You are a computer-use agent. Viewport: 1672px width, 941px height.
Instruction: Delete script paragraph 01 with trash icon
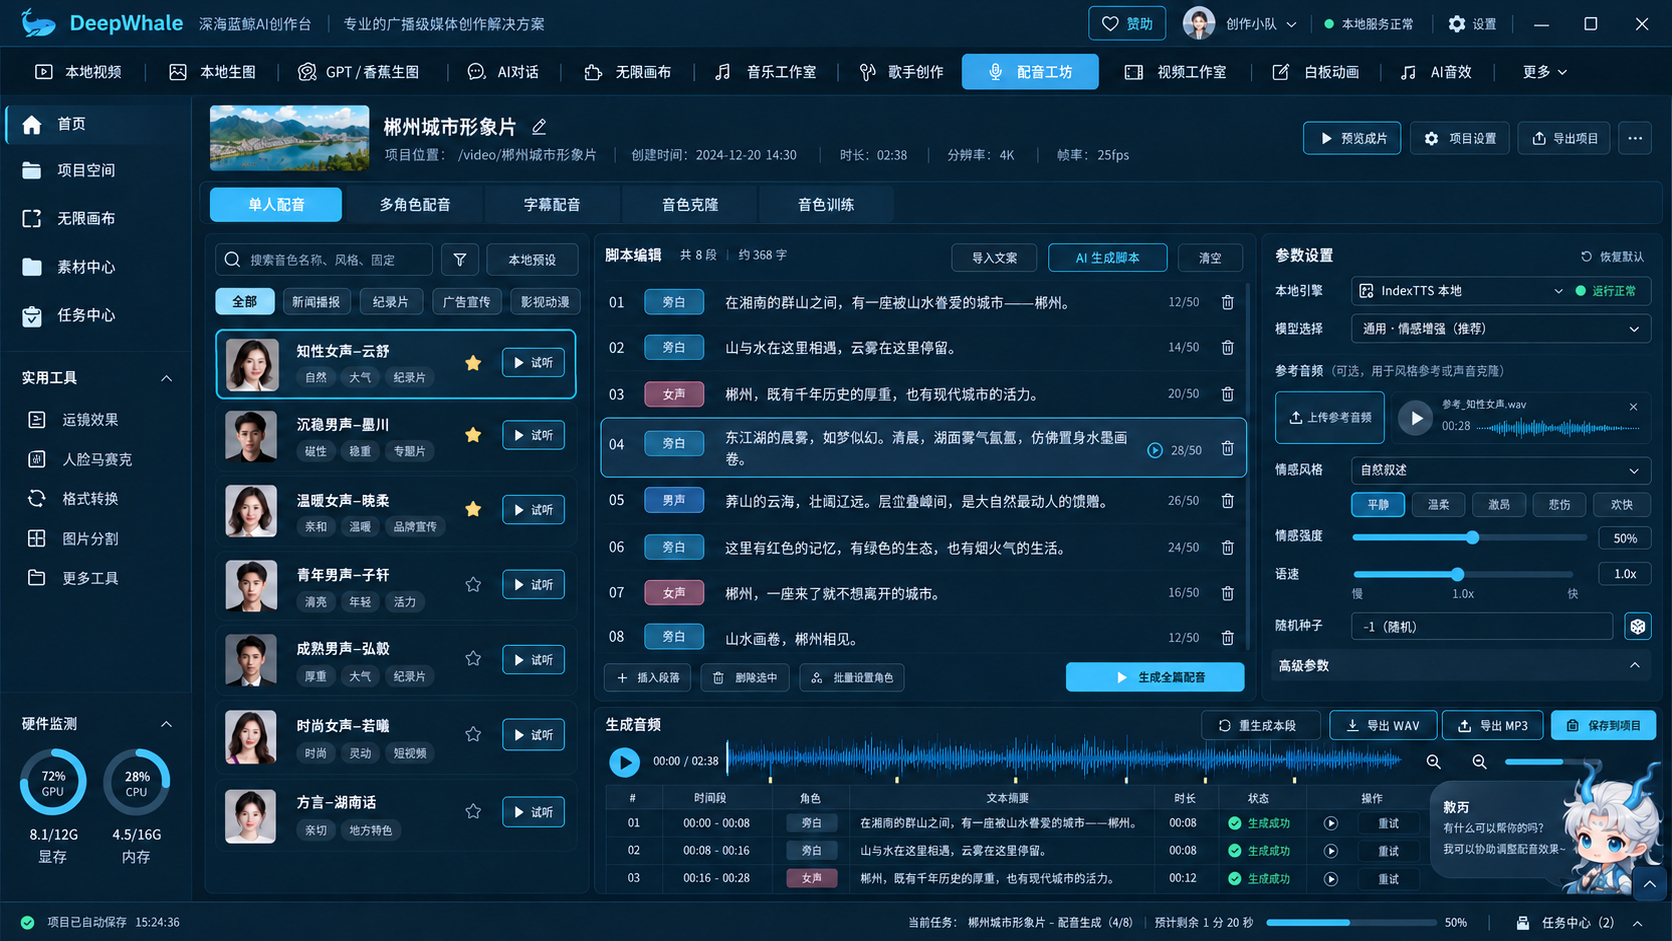(x=1227, y=302)
